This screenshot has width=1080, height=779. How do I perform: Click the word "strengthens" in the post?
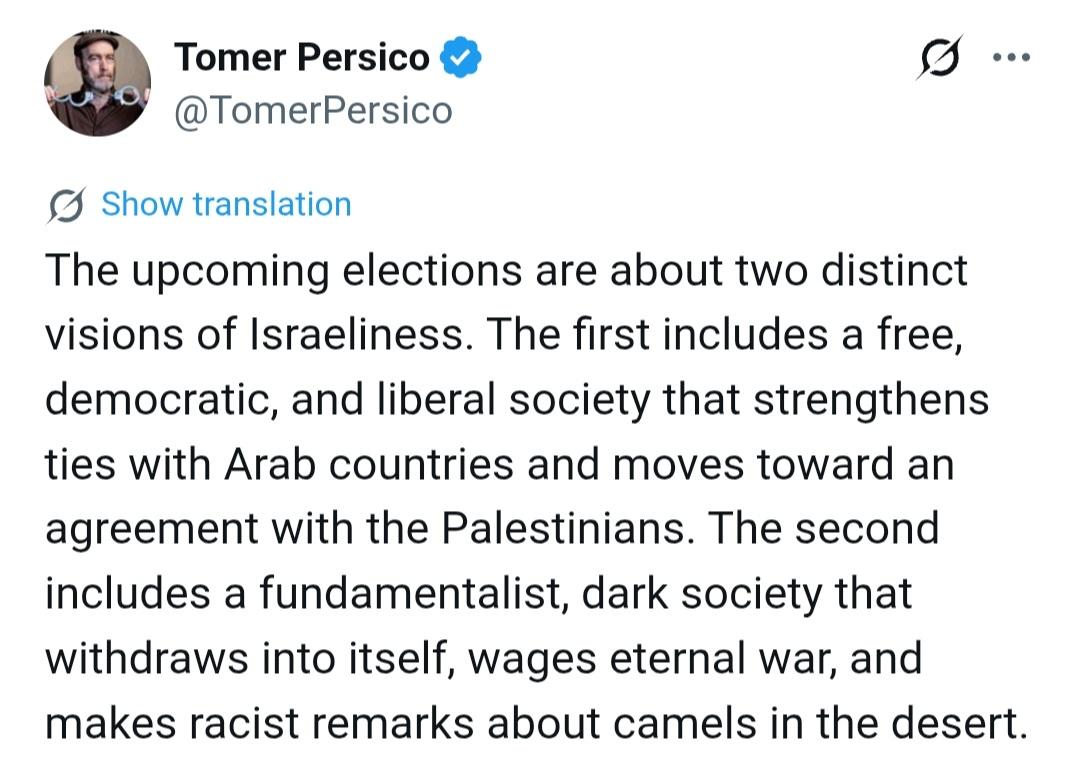870,399
